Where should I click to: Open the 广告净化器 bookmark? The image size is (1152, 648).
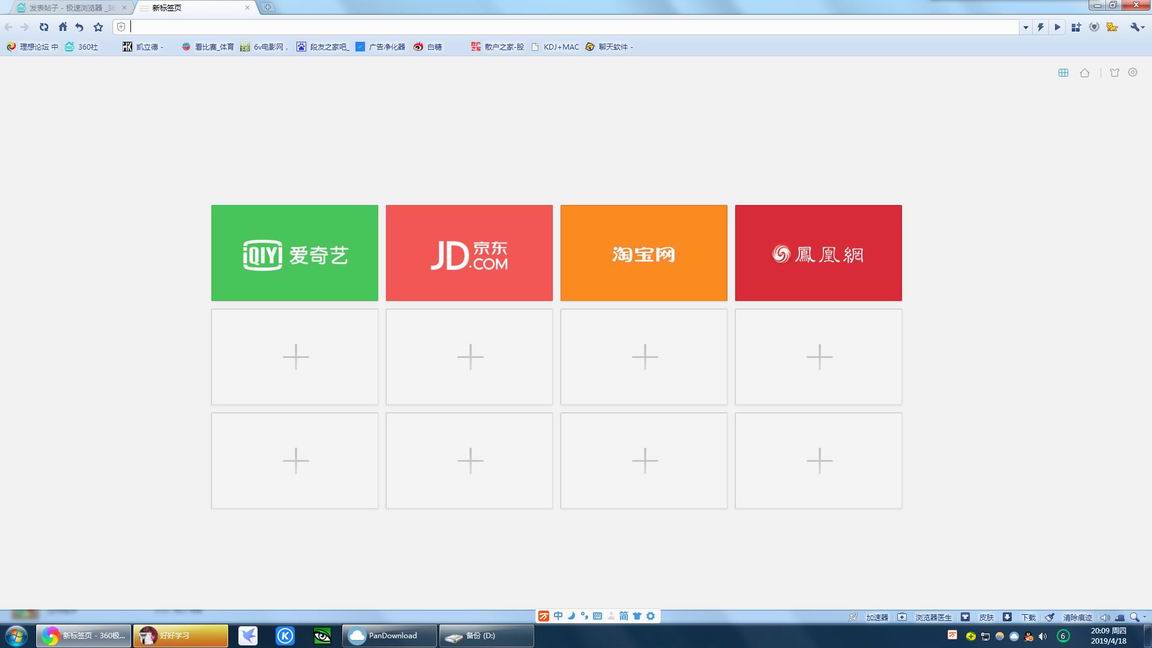click(380, 46)
